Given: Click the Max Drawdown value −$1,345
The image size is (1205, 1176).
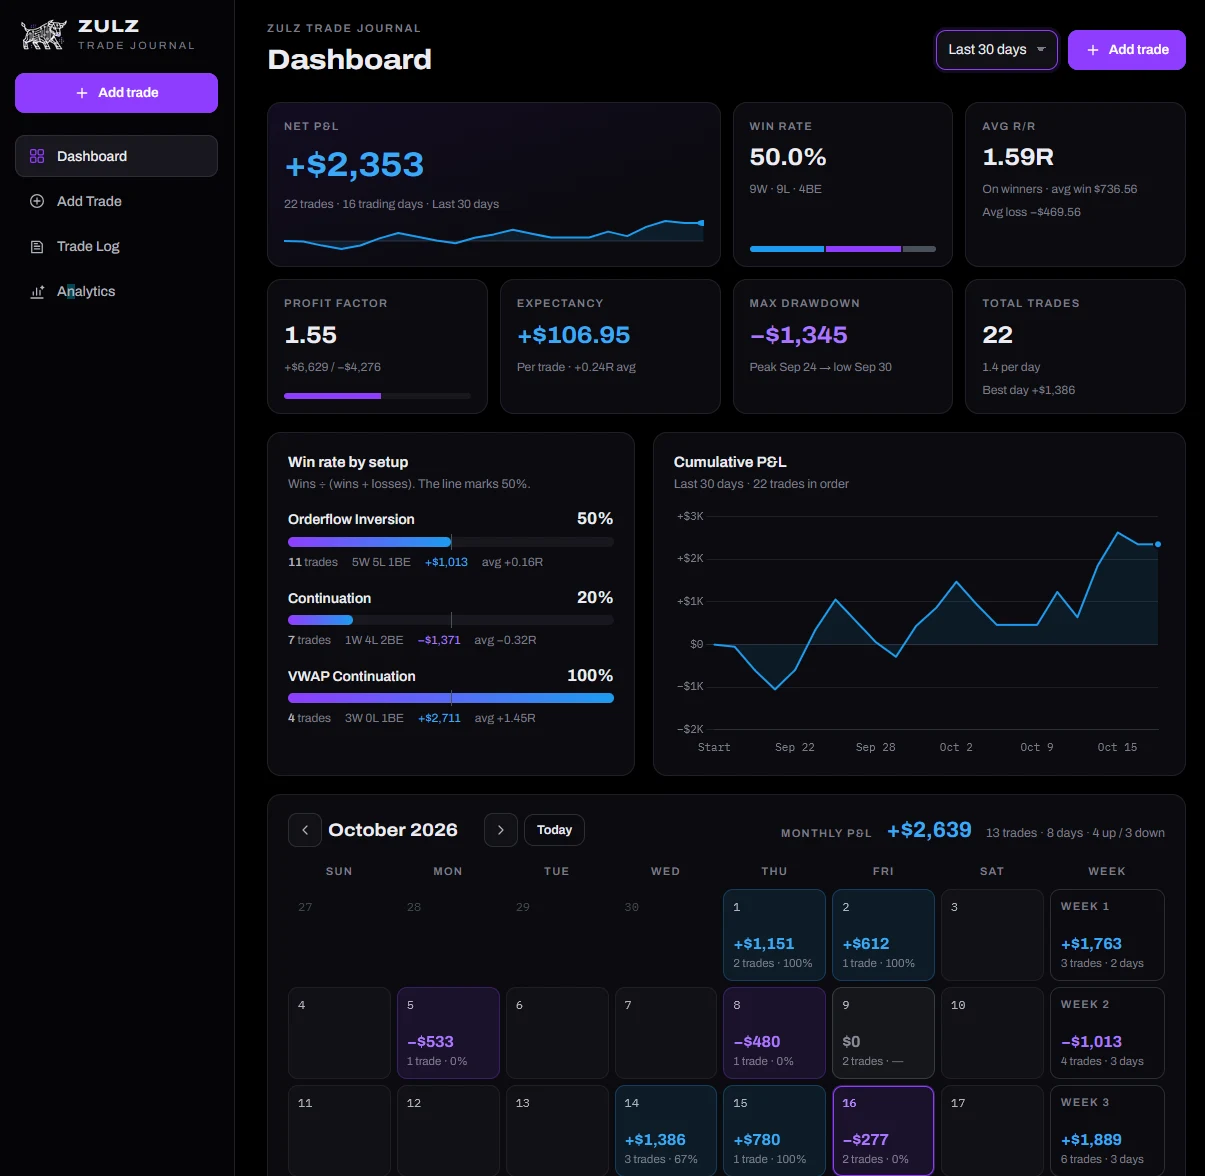Looking at the screenshot, I should [799, 335].
